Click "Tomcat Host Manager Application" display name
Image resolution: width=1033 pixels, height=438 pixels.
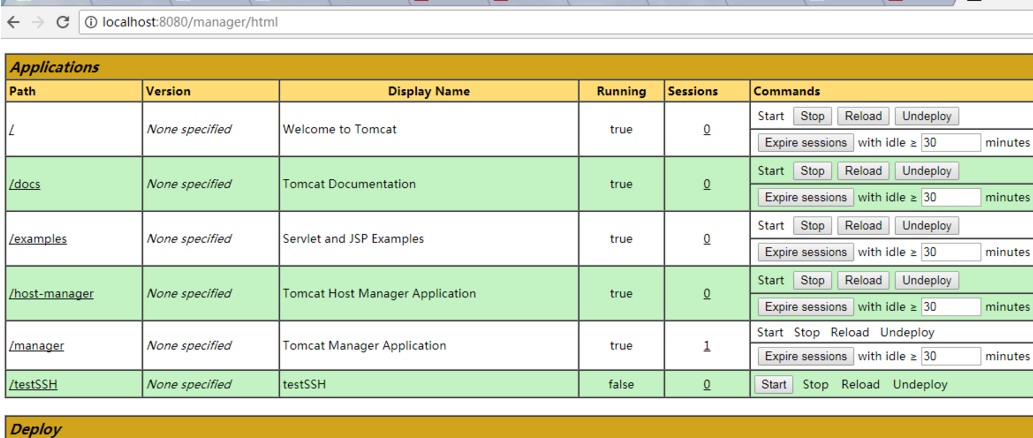[379, 293]
